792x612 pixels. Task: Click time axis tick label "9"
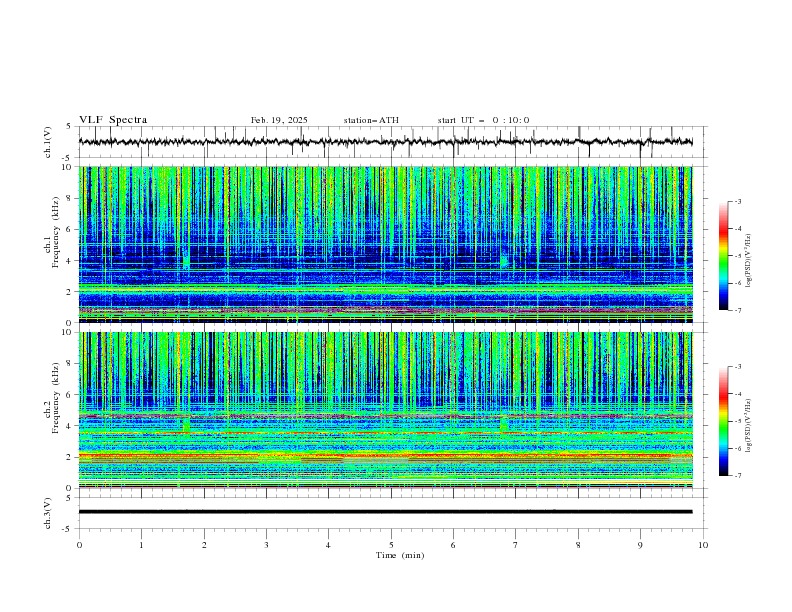(x=640, y=545)
